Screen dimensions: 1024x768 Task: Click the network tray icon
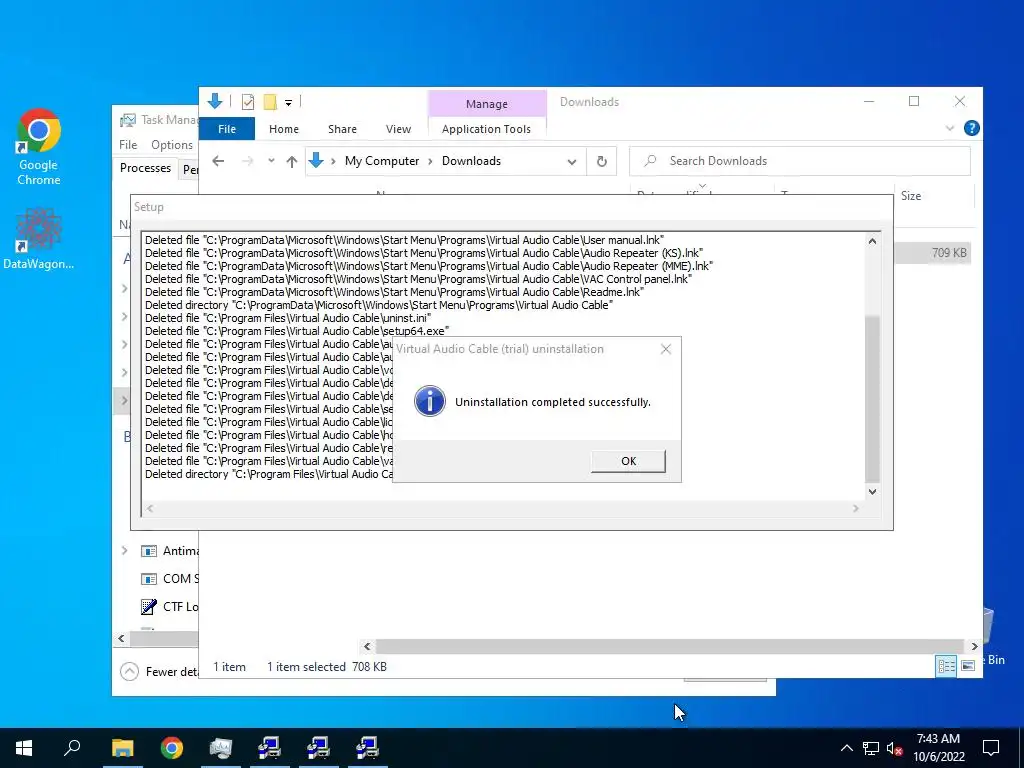871,748
